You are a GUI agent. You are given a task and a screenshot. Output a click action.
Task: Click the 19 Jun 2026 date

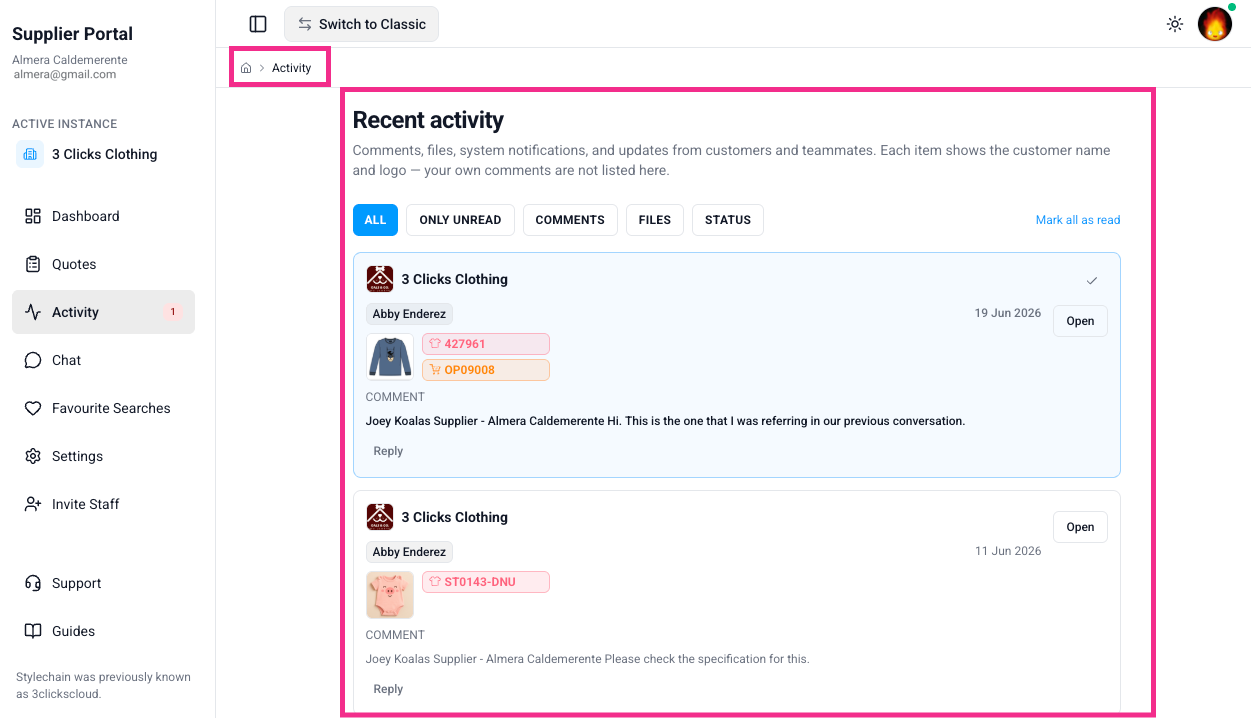coord(1008,313)
